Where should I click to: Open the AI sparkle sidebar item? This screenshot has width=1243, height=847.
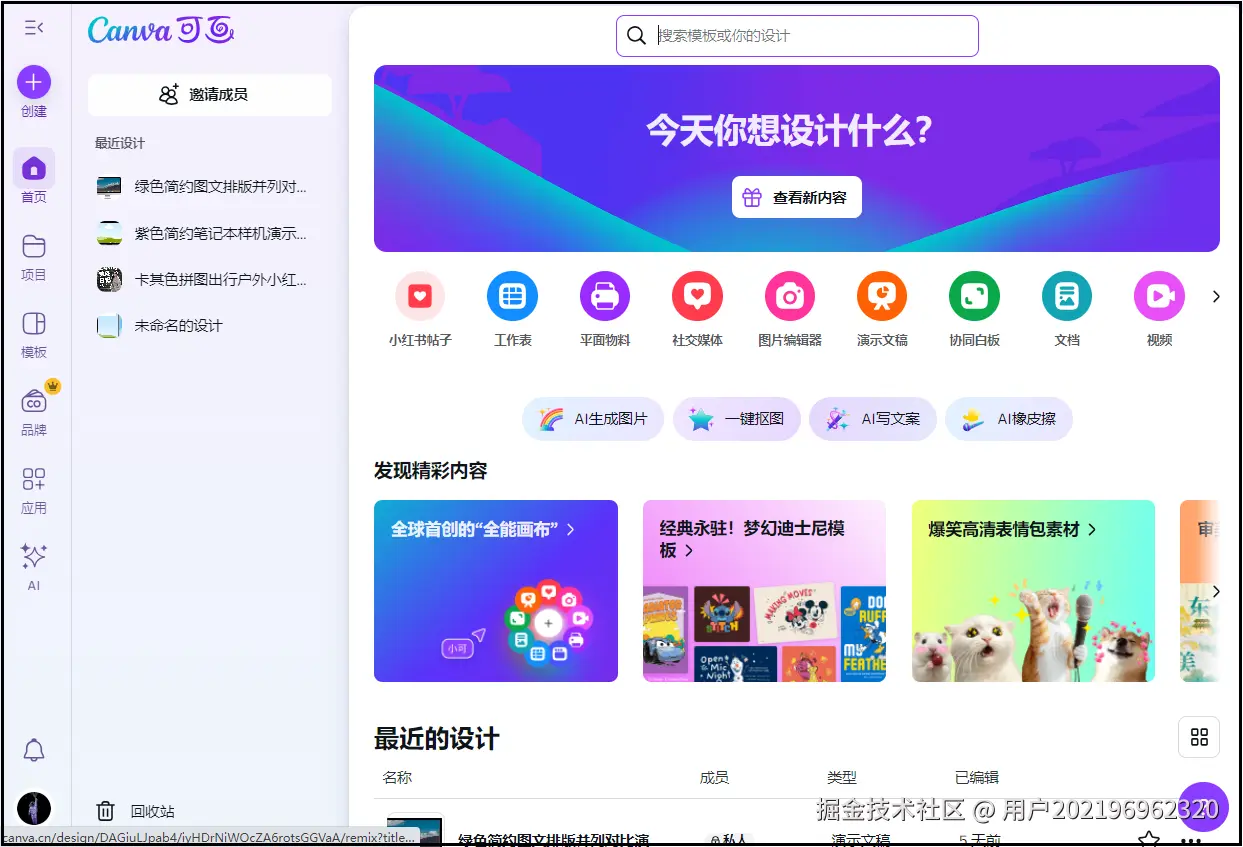pos(34,566)
